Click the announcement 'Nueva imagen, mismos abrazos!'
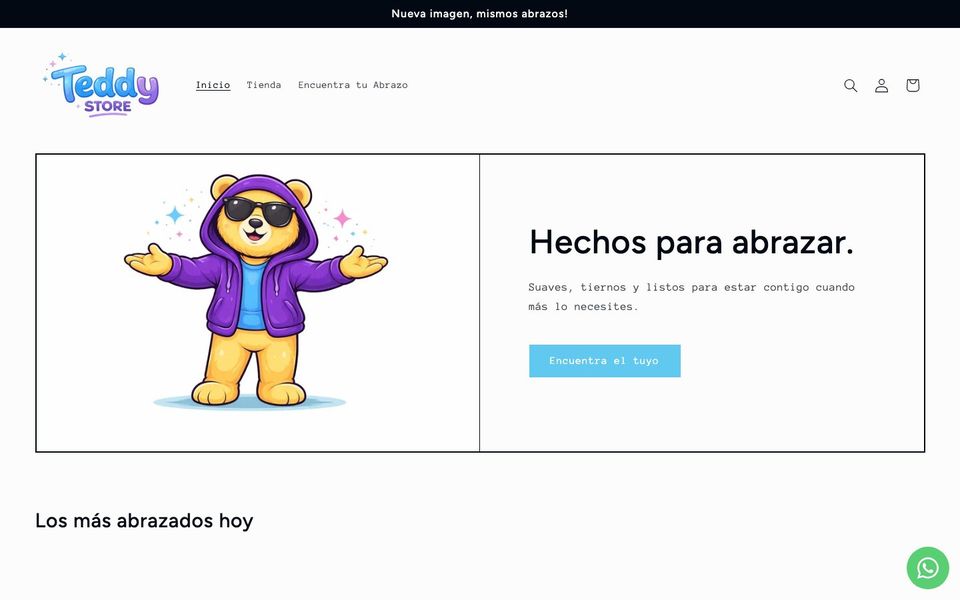960x600 pixels. (479, 13)
